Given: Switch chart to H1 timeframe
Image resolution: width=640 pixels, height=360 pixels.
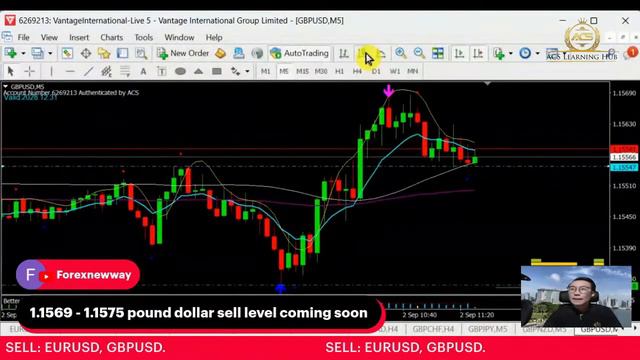Looking at the screenshot, I should tap(339, 71).
